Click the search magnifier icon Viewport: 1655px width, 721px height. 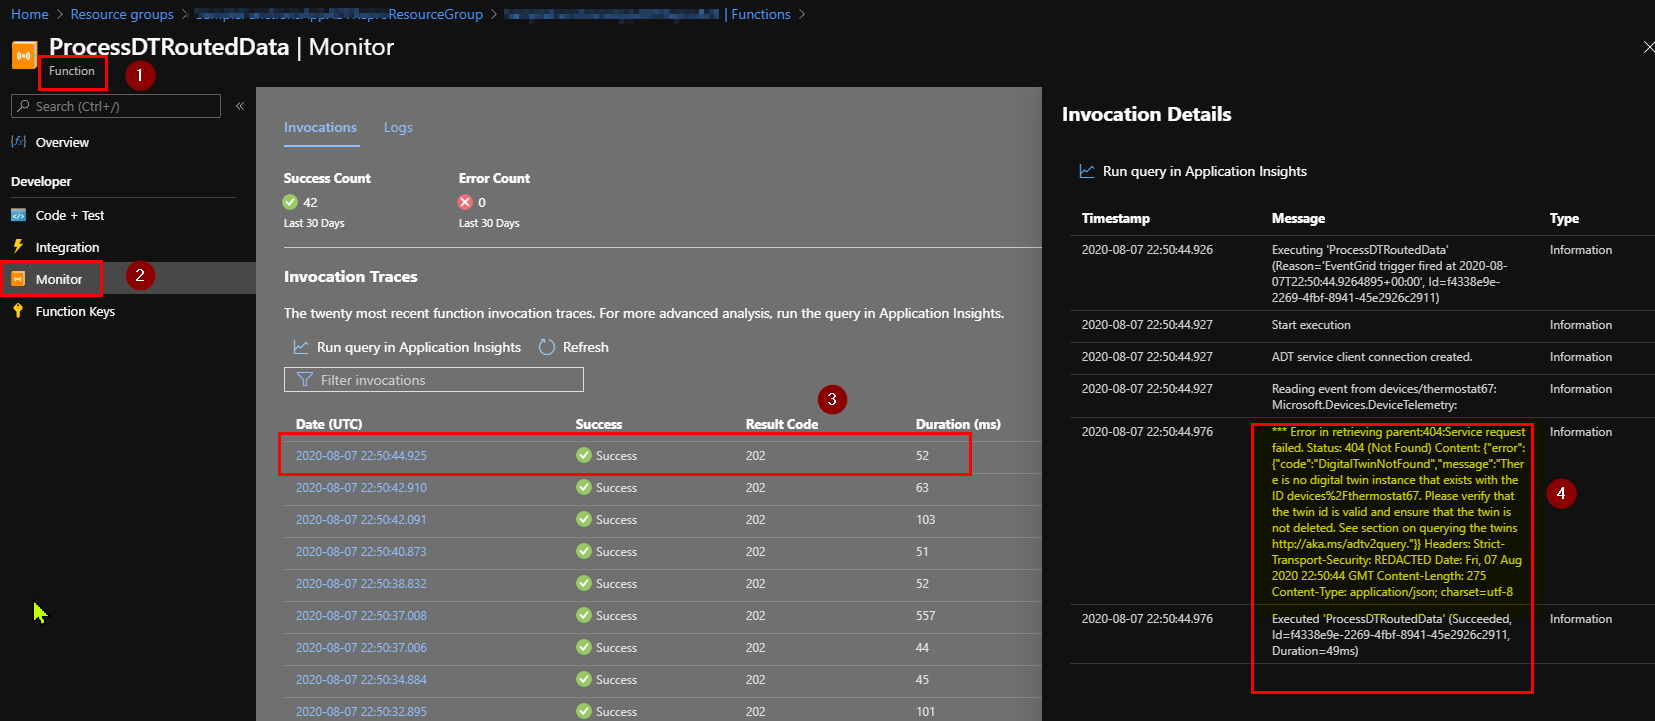[x=23, y=106]
